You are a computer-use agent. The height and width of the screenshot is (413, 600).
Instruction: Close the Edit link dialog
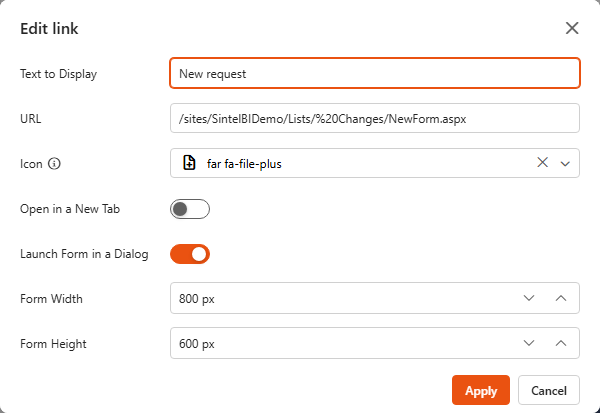572,28
